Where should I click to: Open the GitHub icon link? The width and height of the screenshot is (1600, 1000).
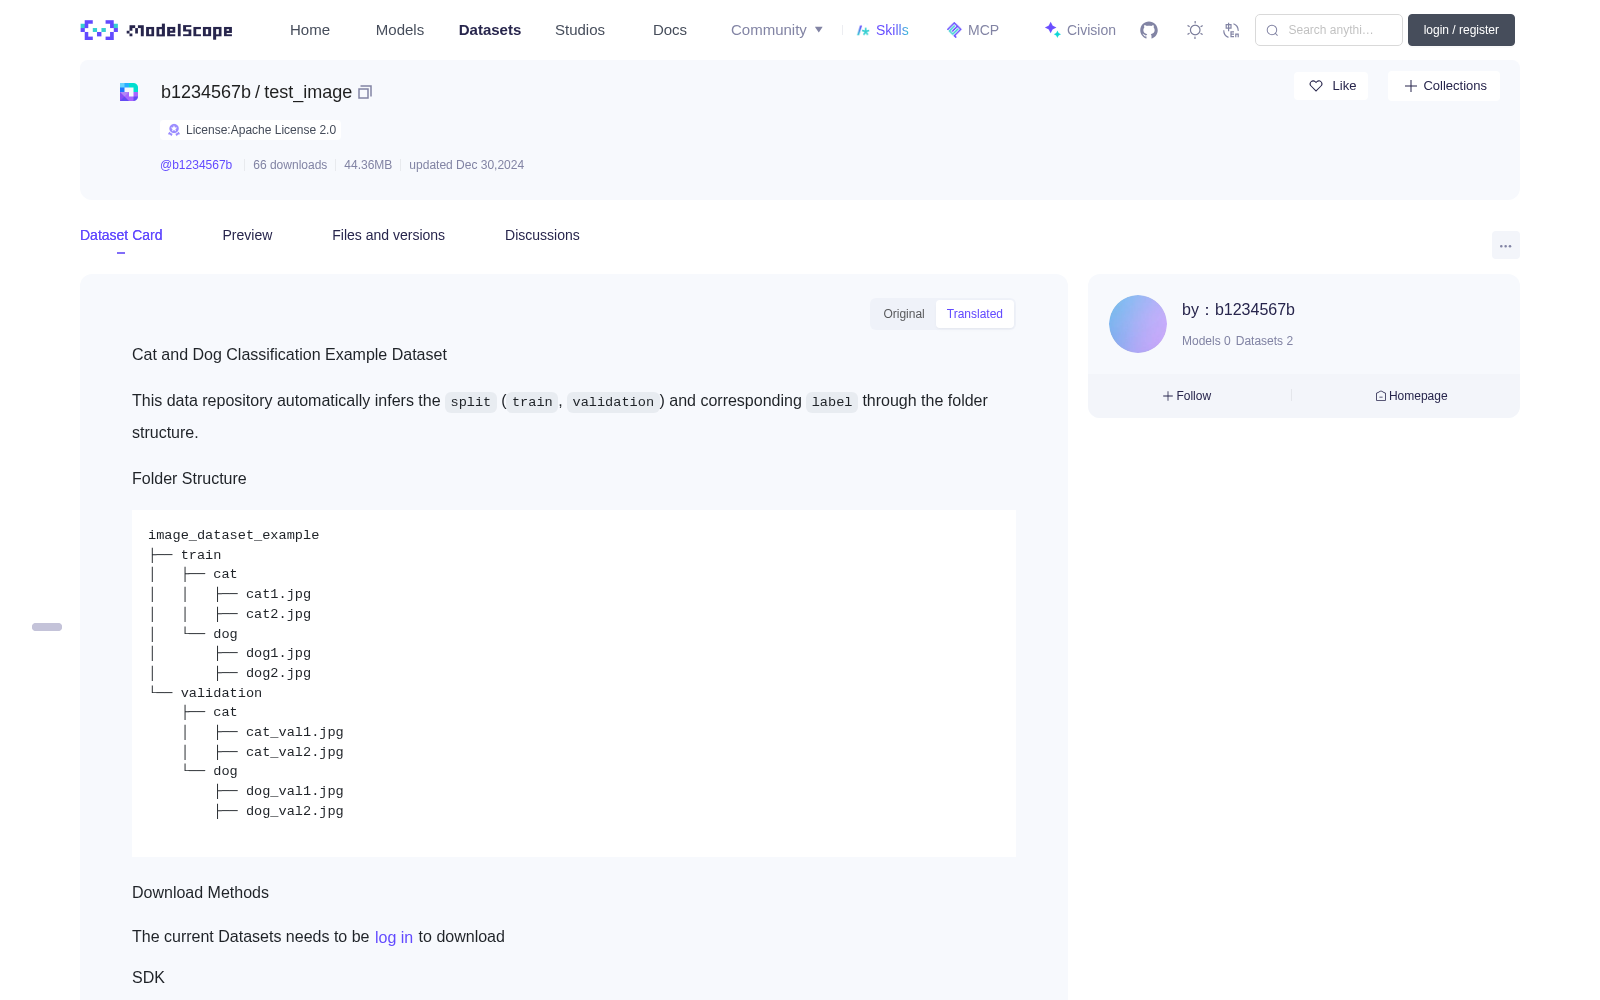point(1149,30)
